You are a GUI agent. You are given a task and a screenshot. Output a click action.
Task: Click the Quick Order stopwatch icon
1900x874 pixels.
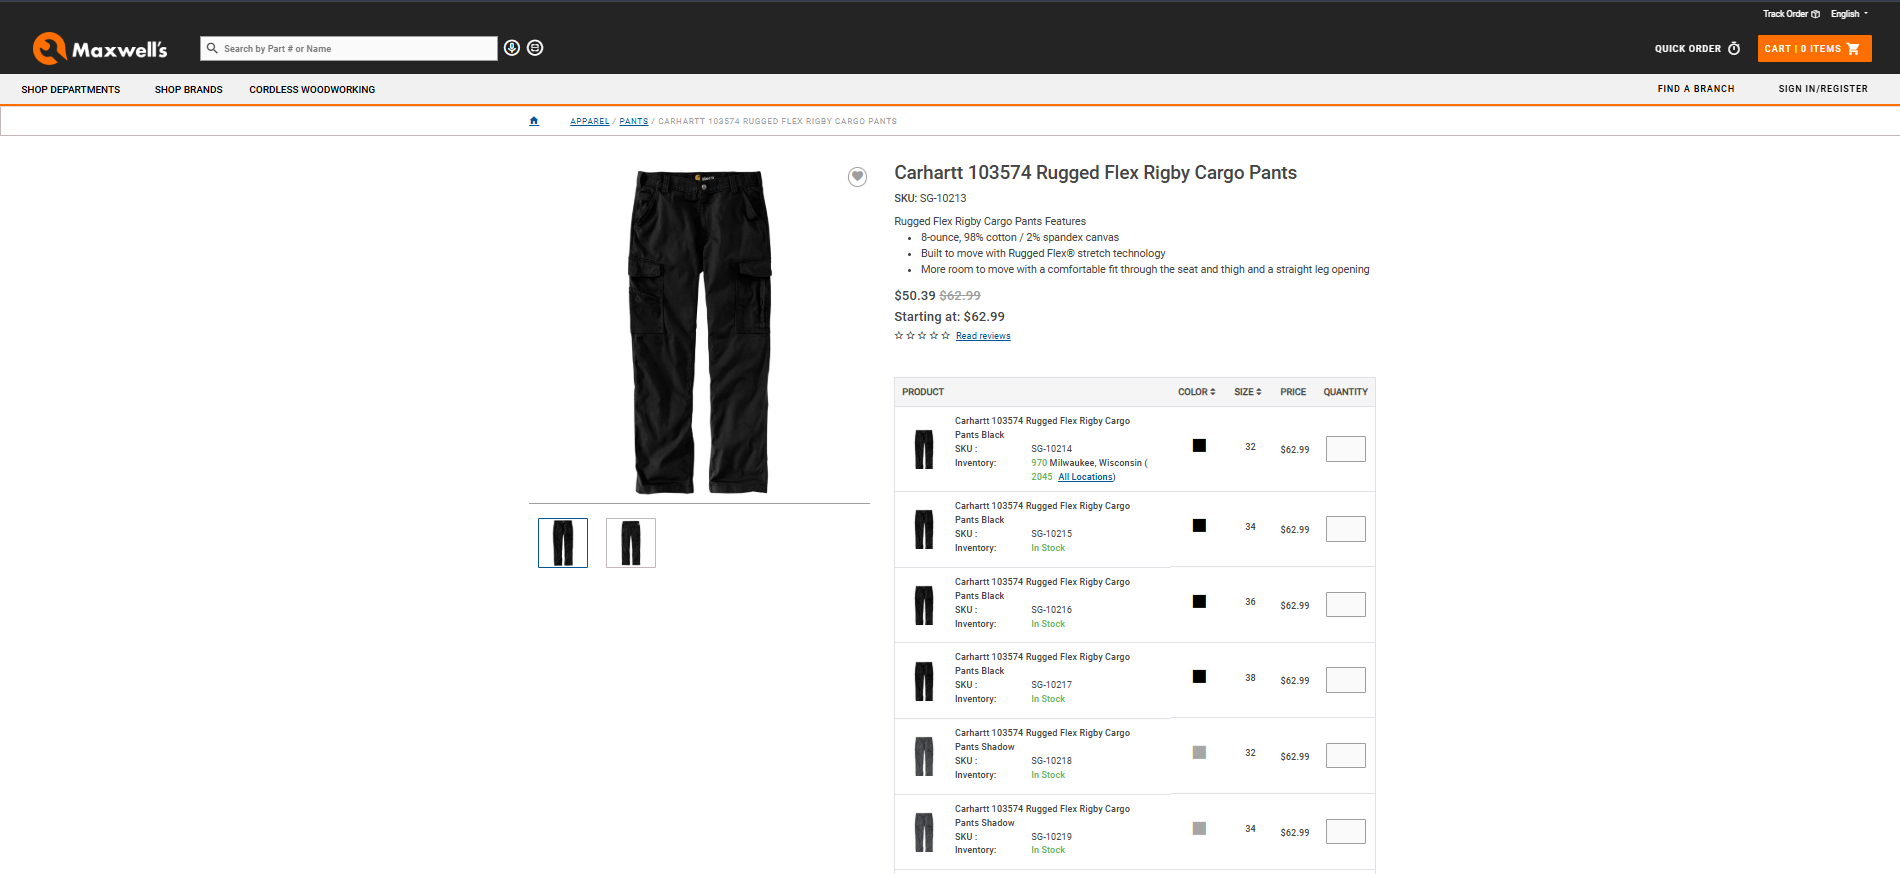(1734, 48)
